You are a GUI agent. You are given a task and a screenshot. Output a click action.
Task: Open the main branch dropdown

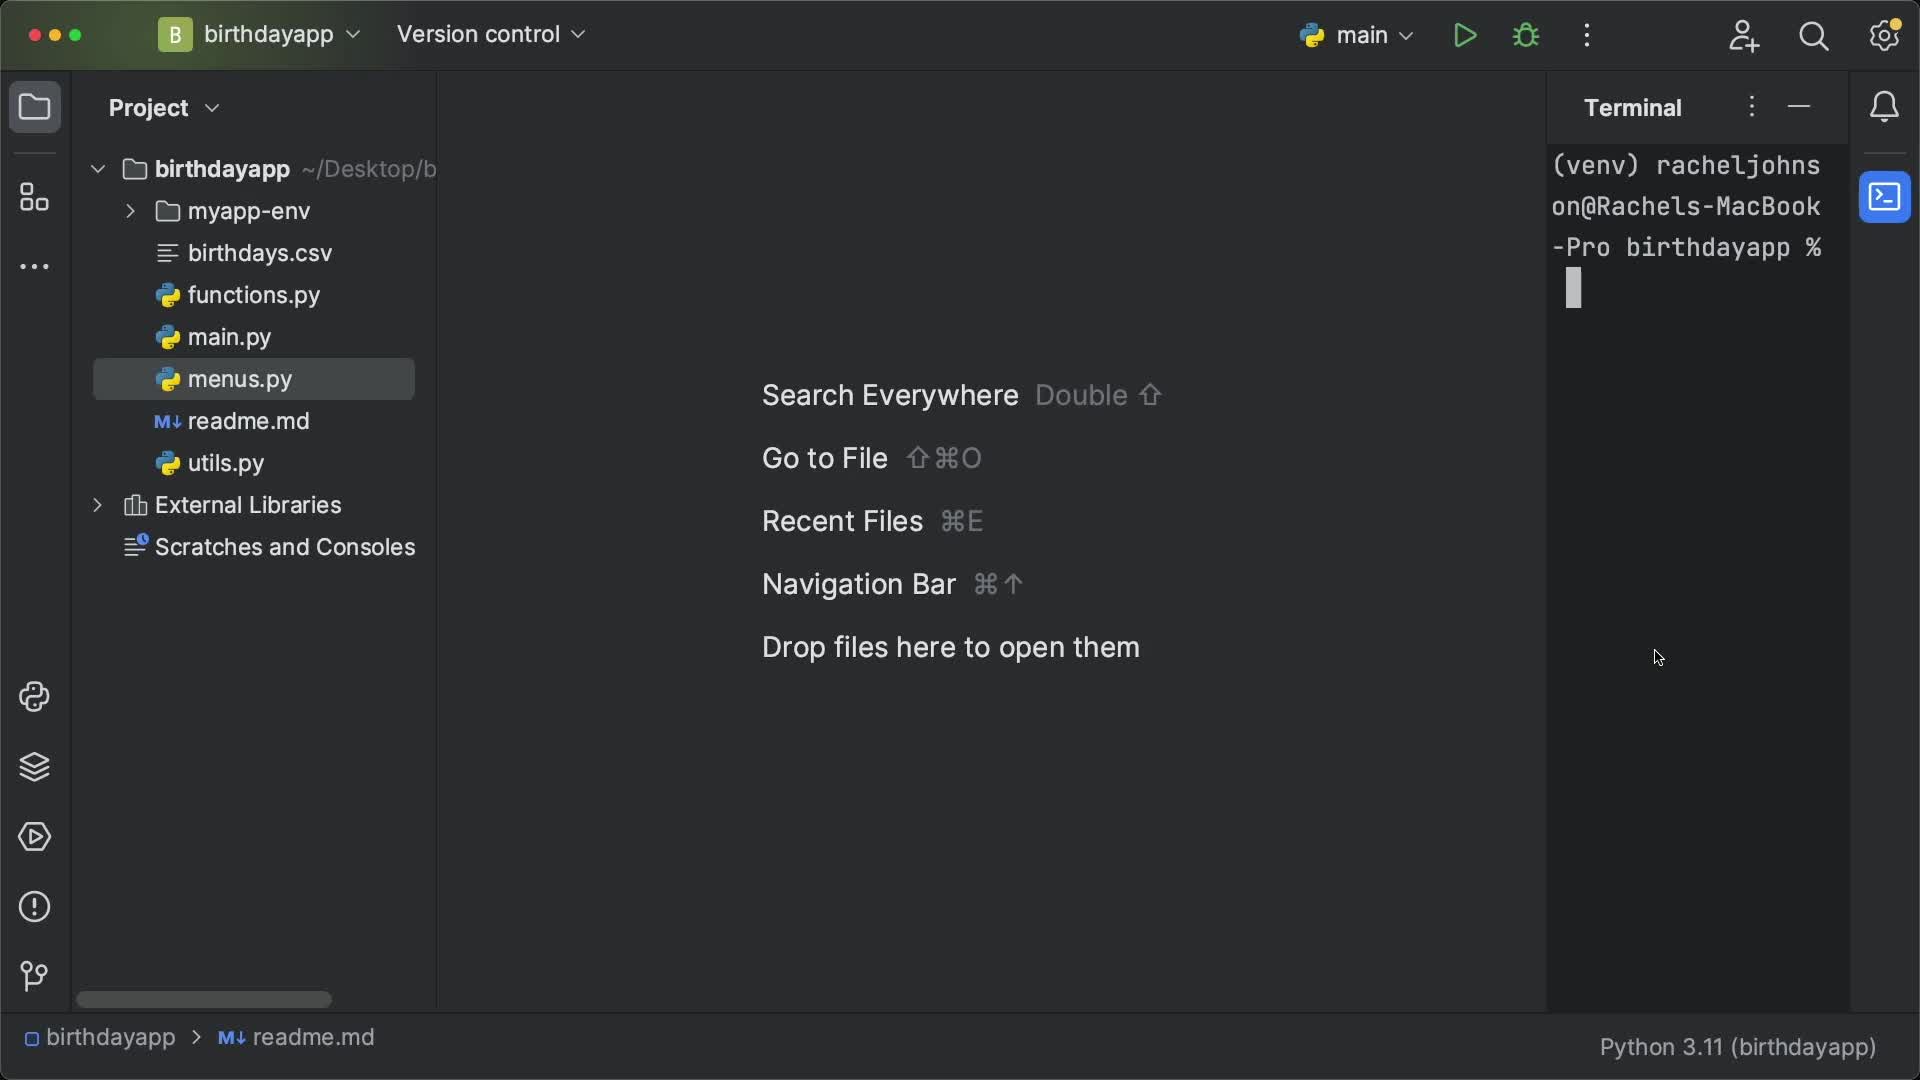(x=1360, y=35)
